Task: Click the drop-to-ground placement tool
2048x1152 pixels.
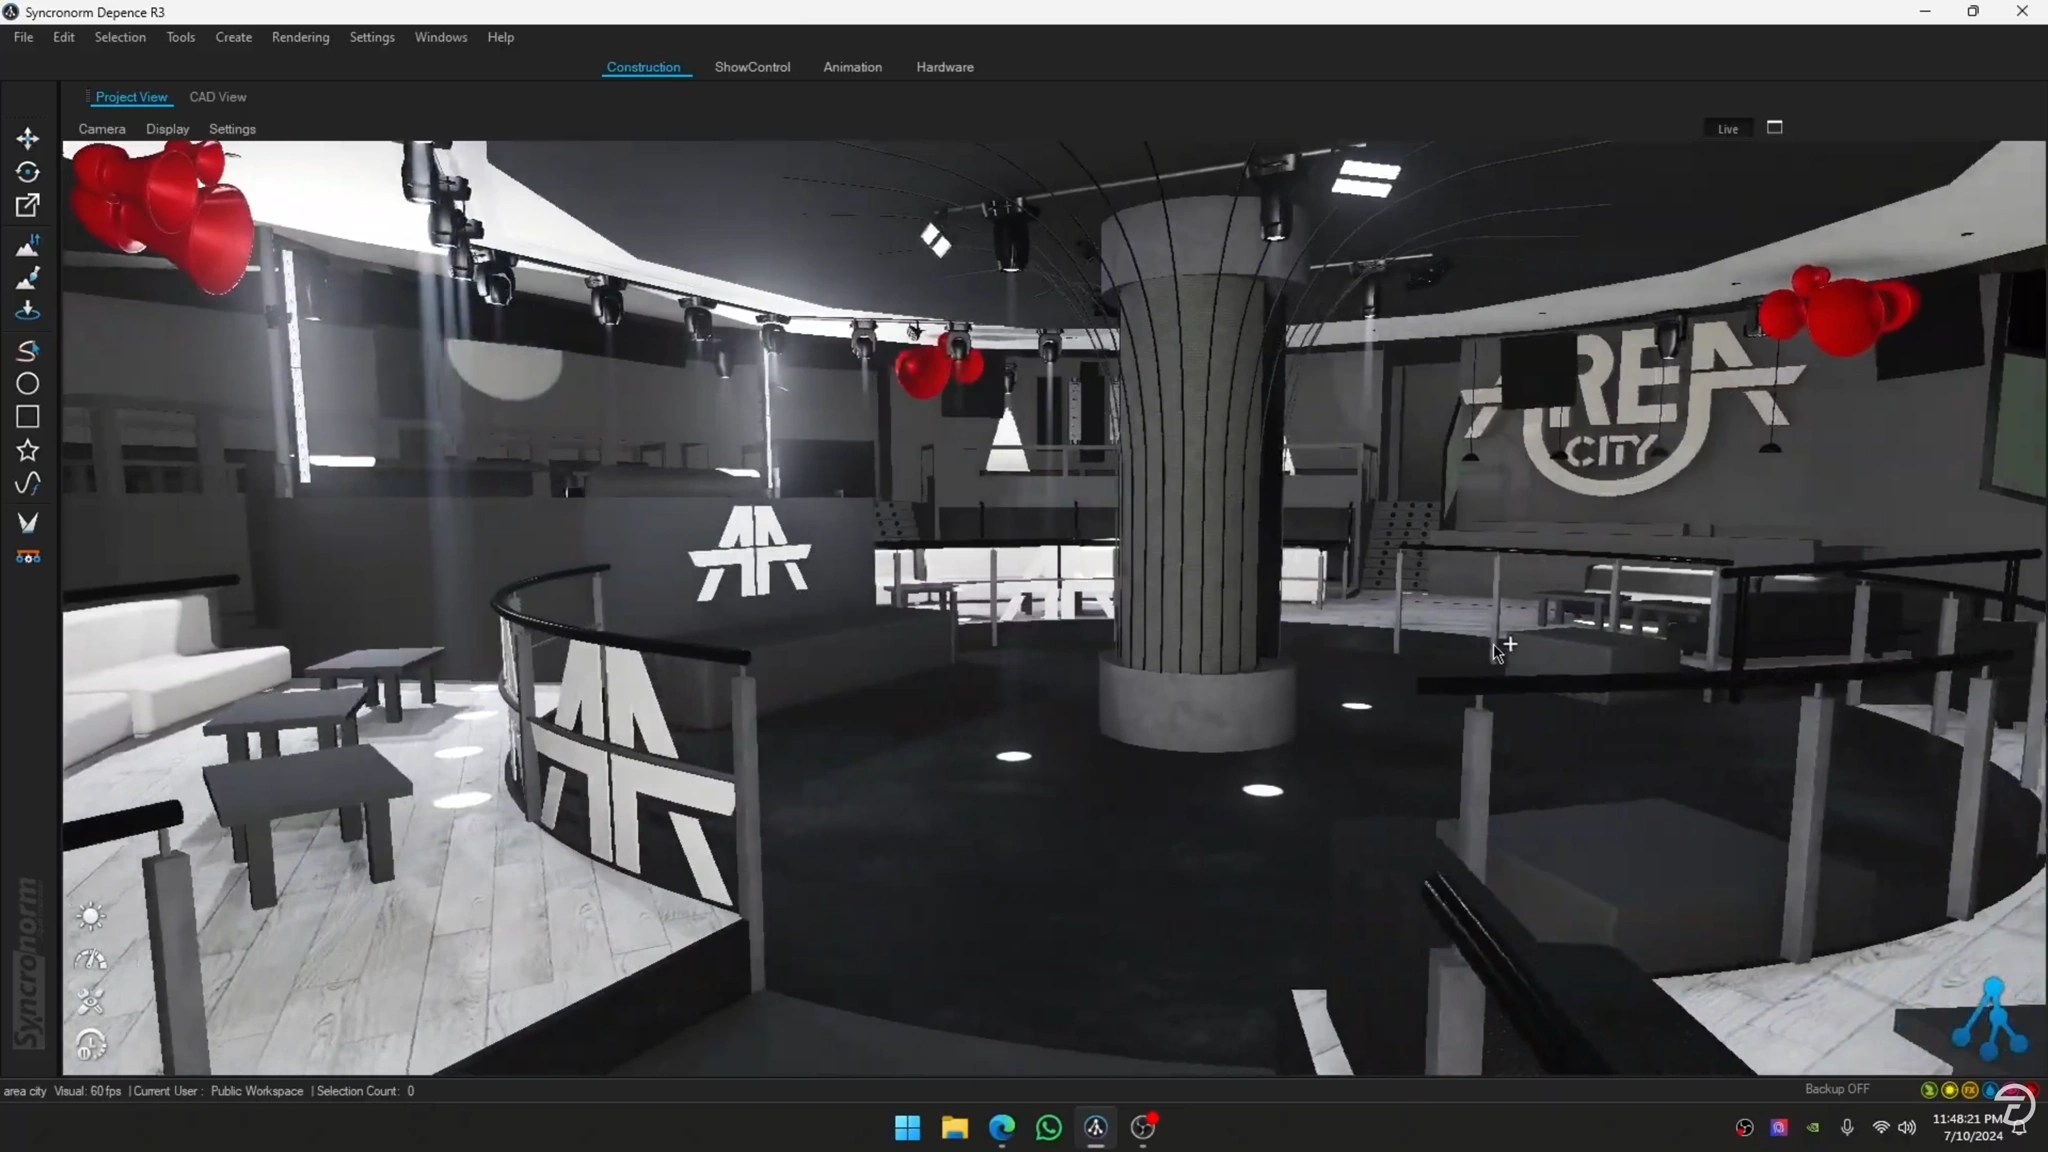Action: pyautogui.click(x=27, y=312)
